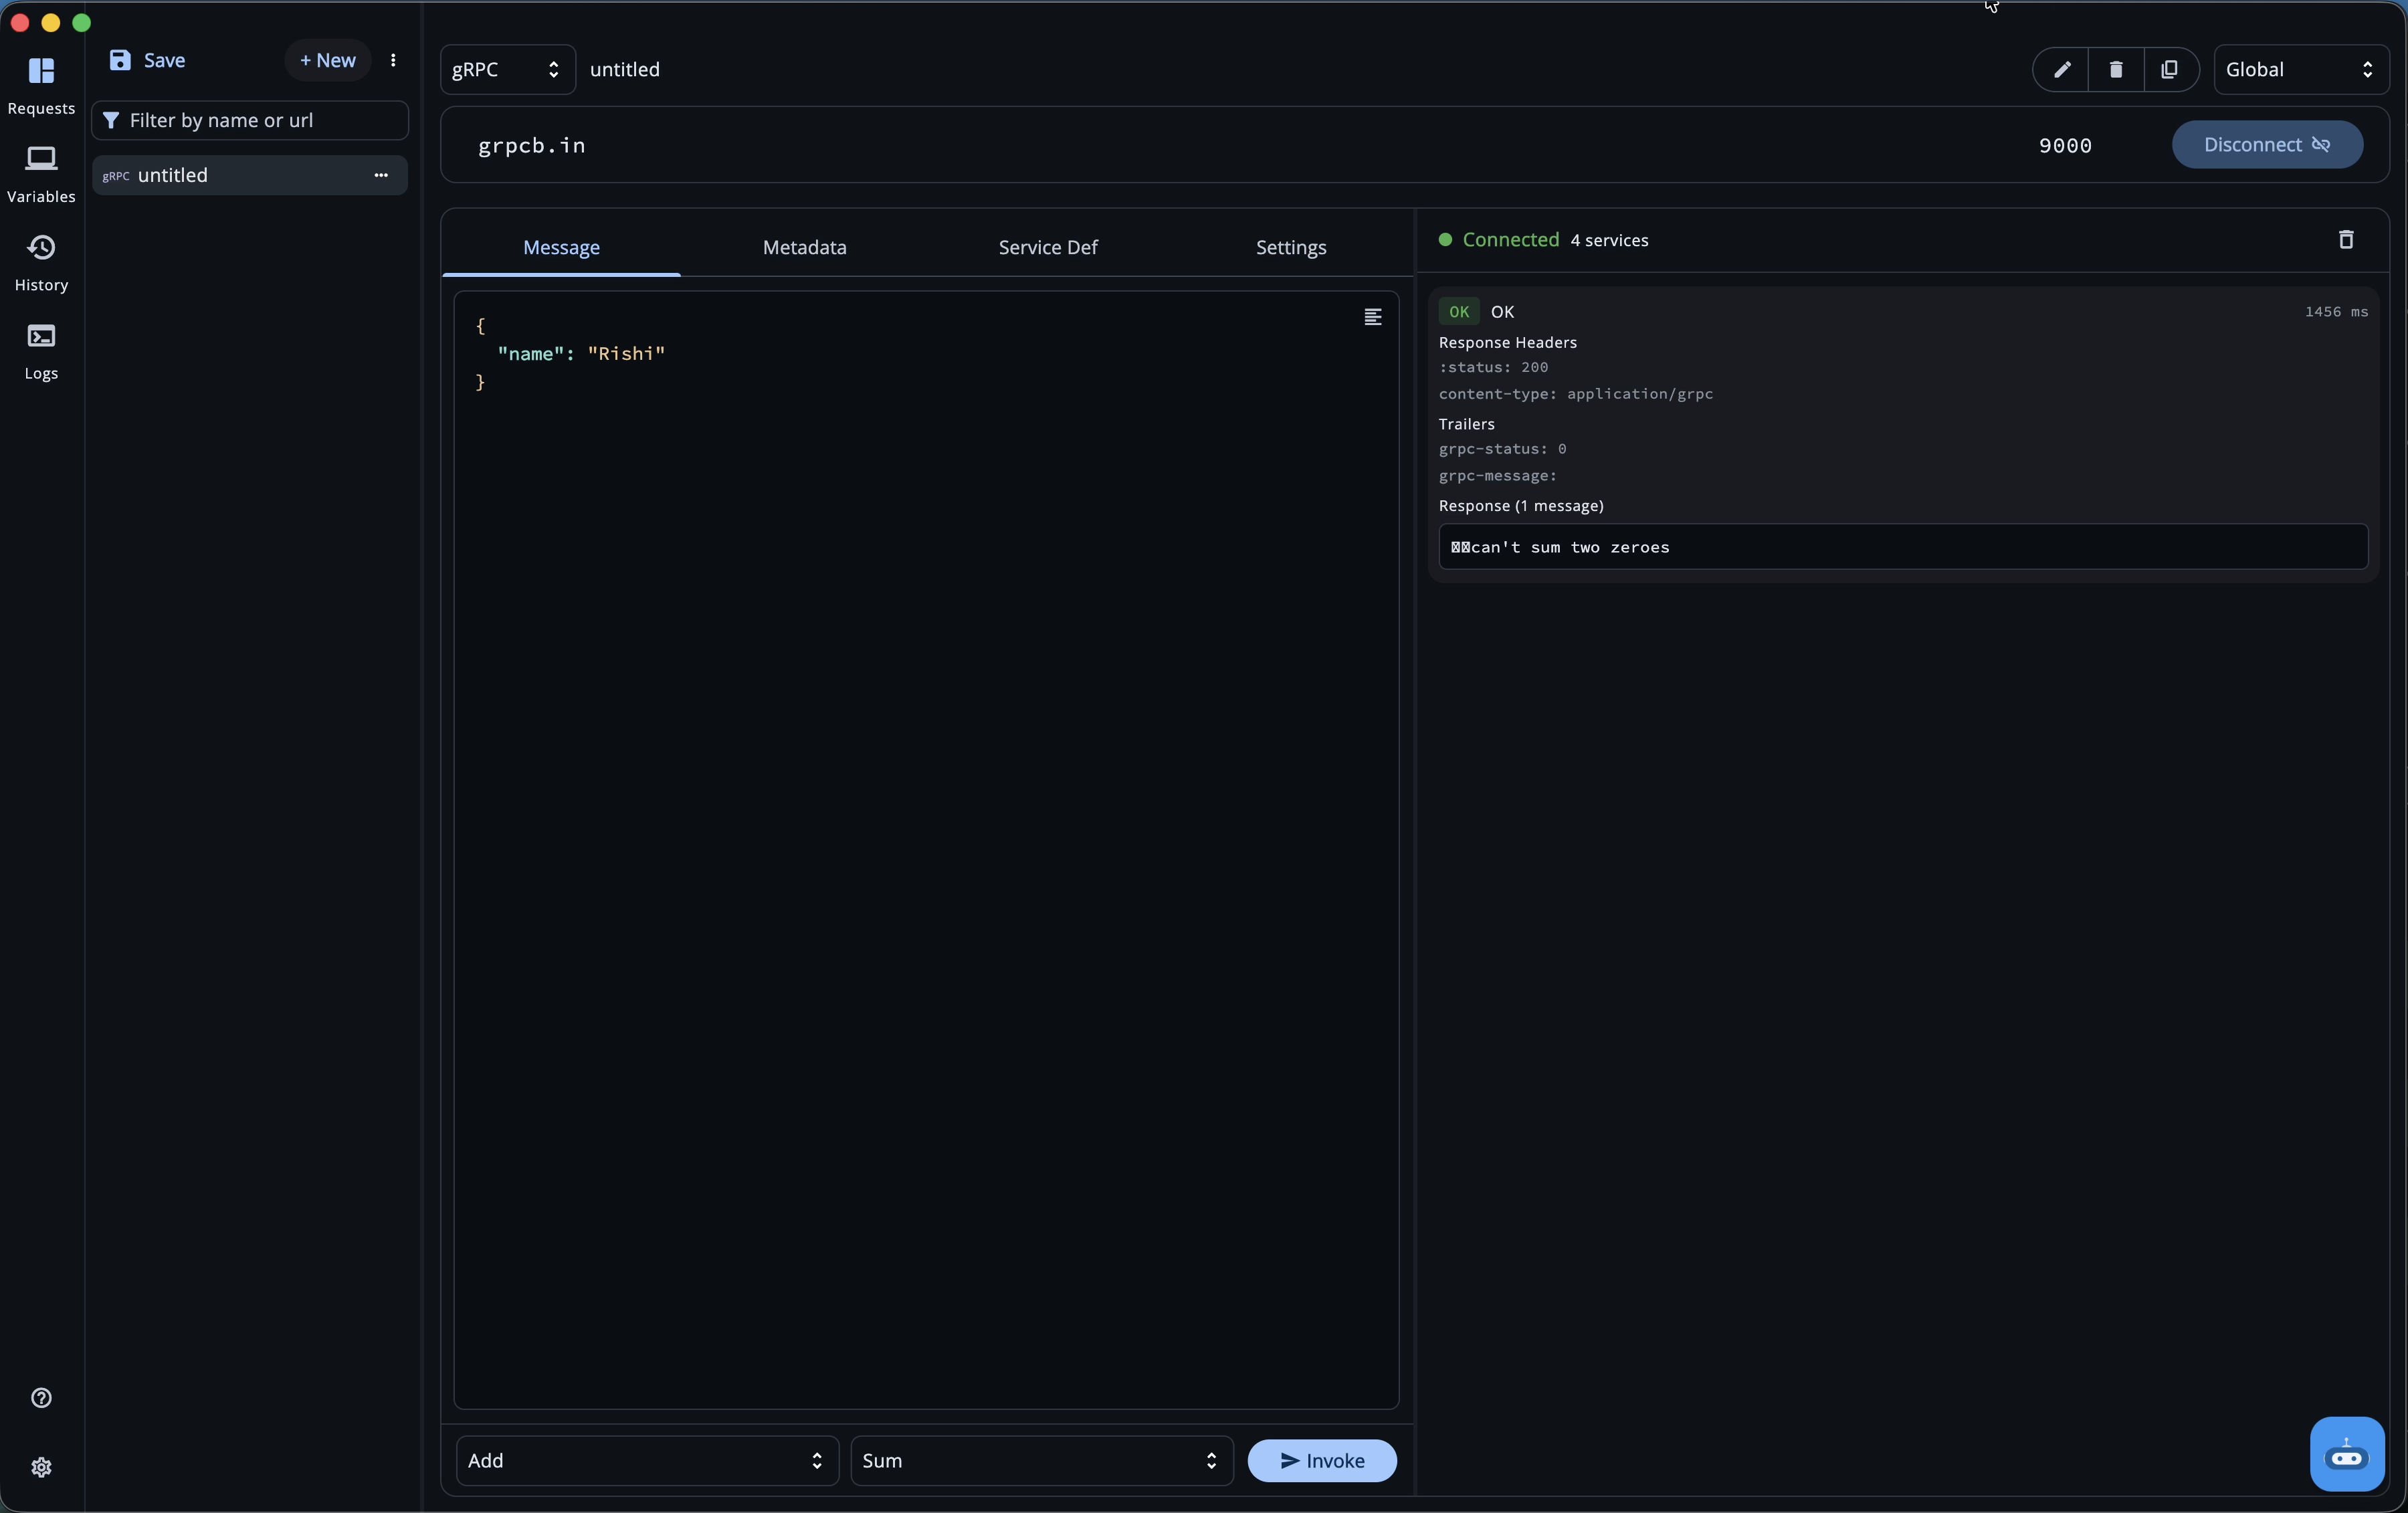2408x1513 pixels.
Task: Click the green OK status badge
Action: (x=1459, y=312)
